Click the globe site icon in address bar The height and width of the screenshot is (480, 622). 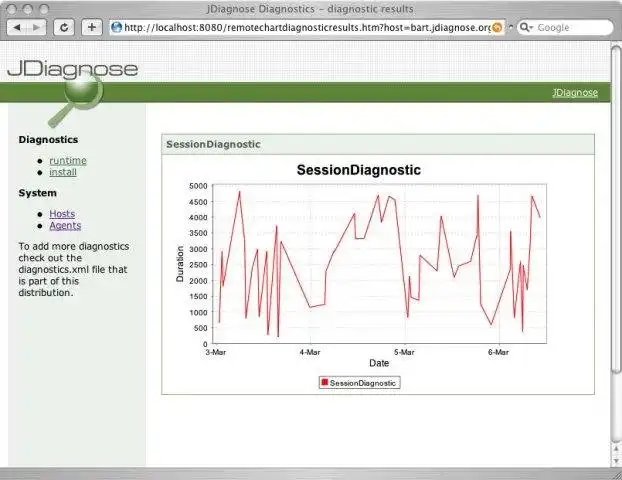tap(116, 27)
